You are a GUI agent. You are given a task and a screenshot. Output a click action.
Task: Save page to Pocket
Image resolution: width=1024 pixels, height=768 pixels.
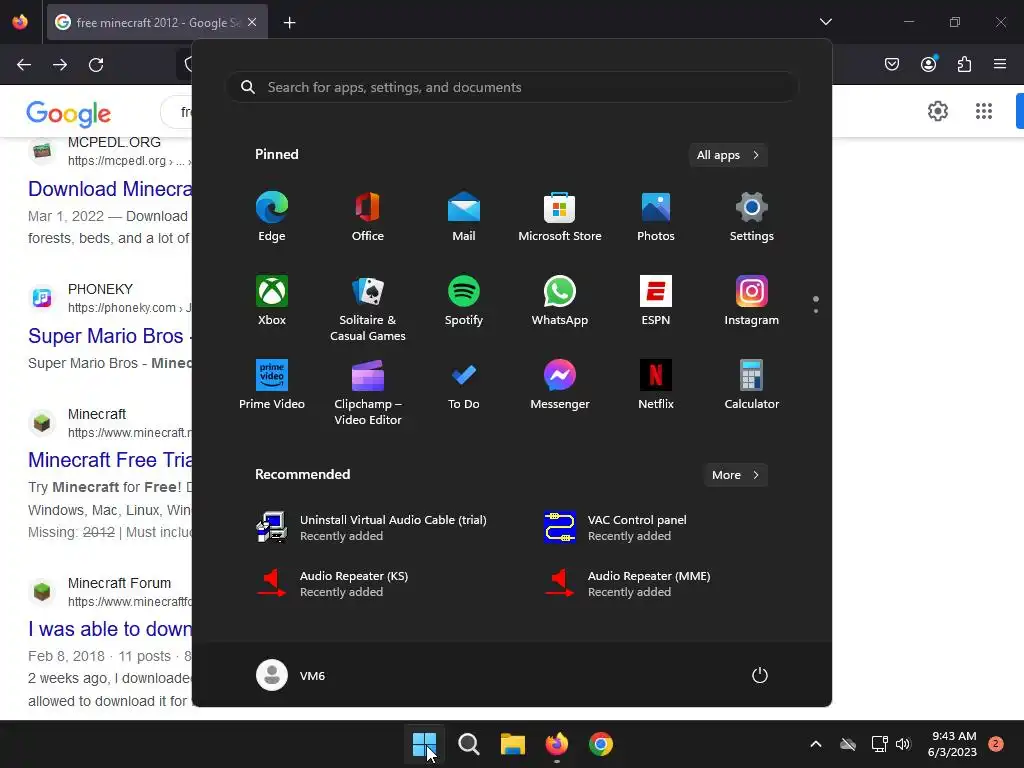click(891, 64)
